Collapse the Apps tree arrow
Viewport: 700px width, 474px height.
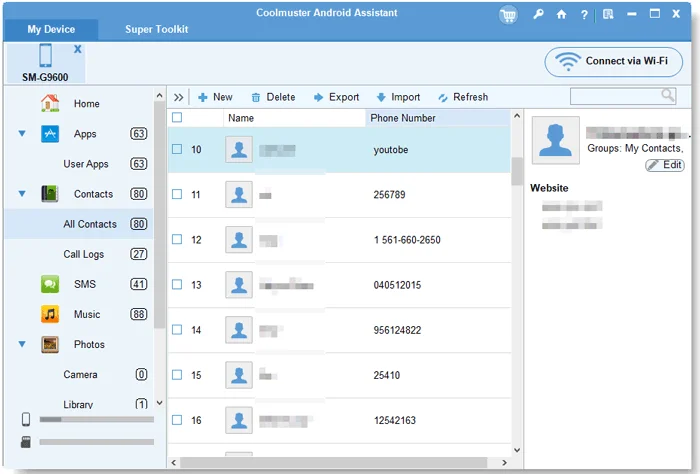[22, 133]
